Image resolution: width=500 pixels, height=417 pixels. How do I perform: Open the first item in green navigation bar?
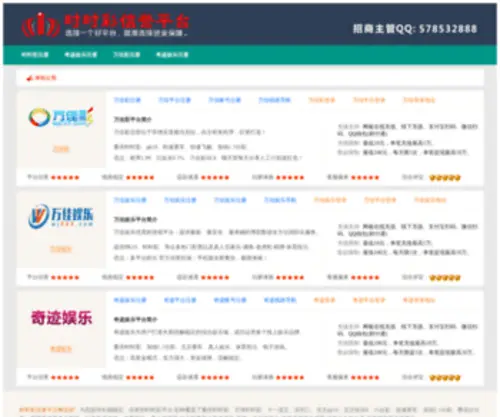click(35, 55)
